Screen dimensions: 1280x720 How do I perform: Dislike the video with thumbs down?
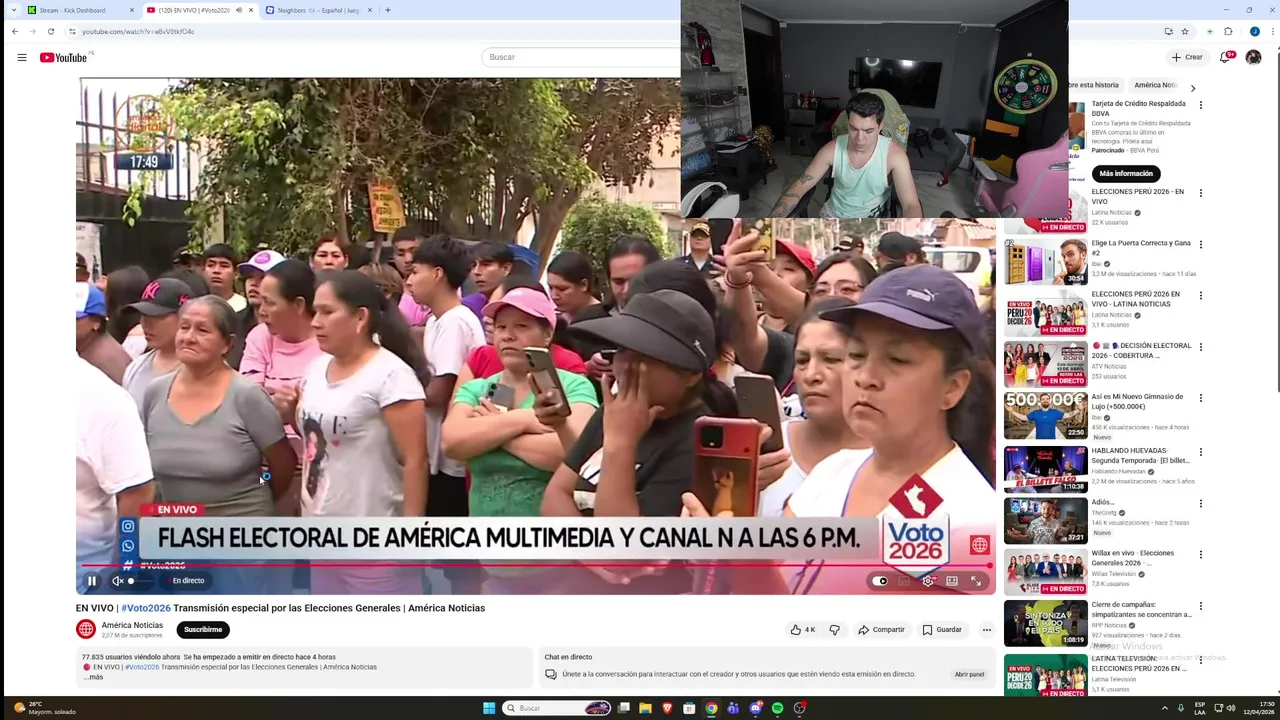834,630
